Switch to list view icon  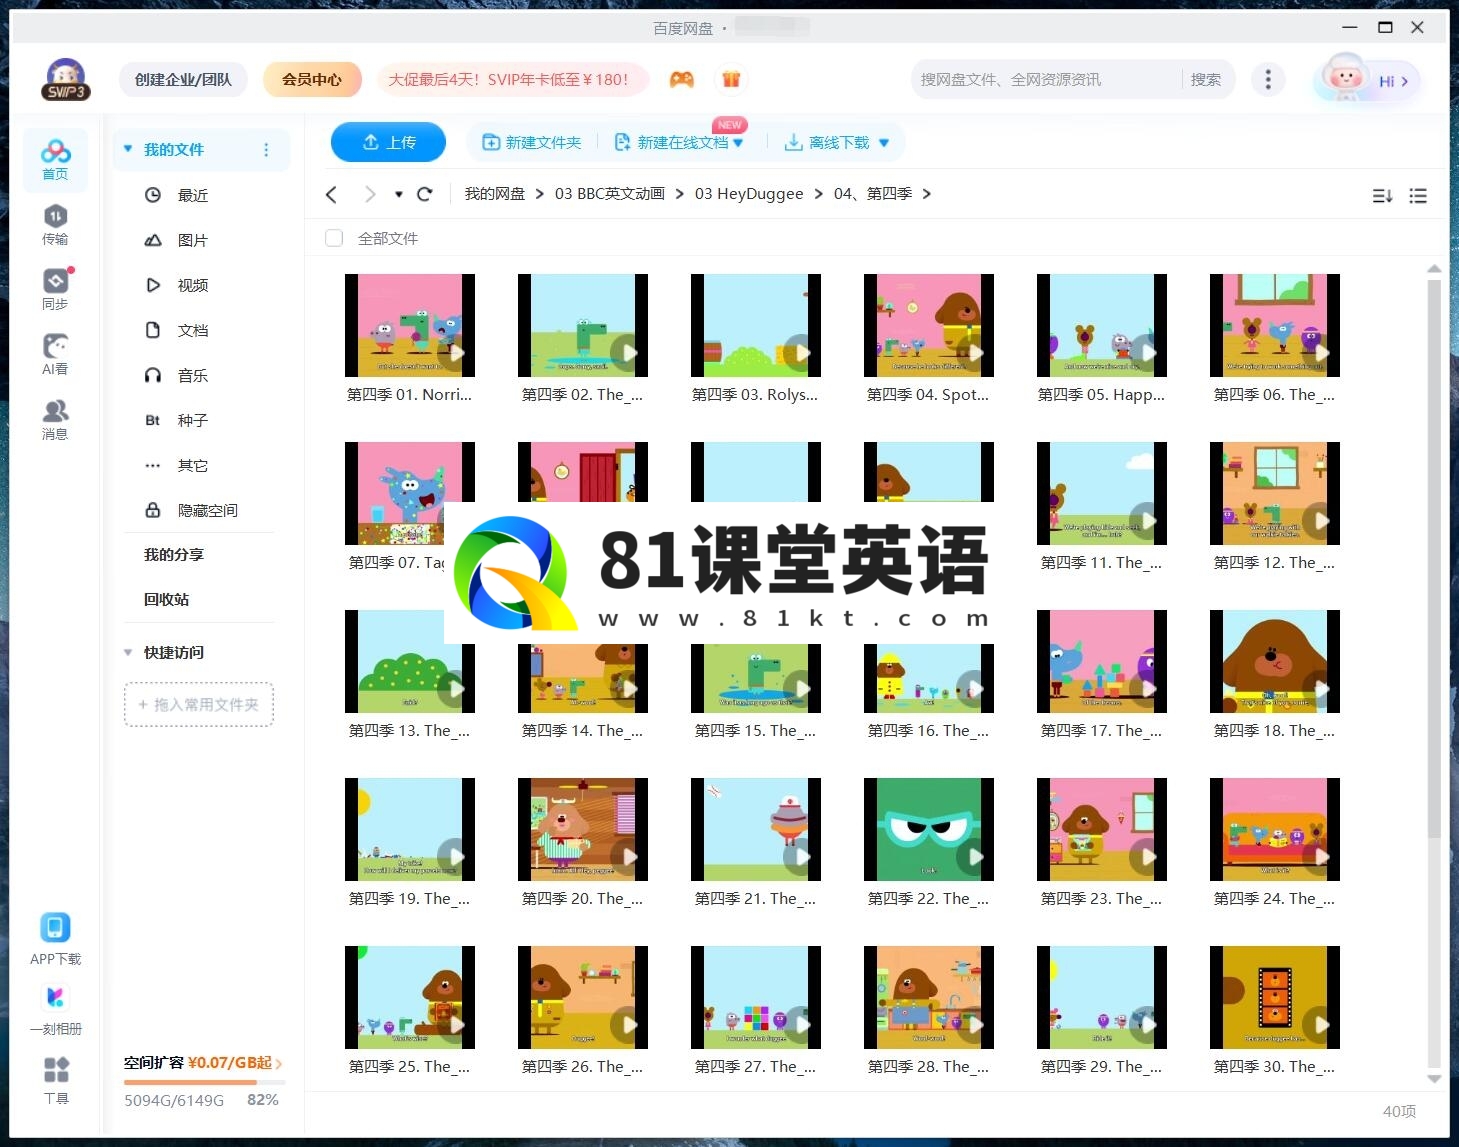(x=1418, y=196)
